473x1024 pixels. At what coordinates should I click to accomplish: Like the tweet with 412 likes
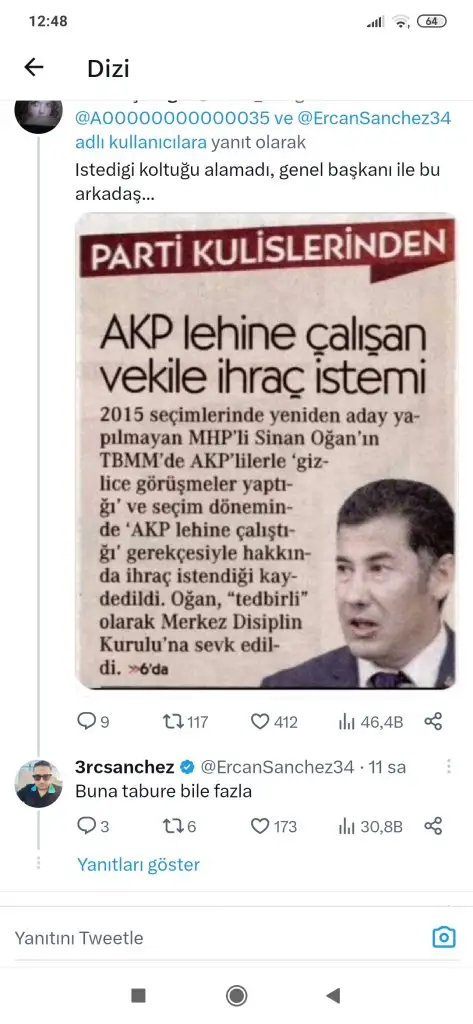pos(274,722)
